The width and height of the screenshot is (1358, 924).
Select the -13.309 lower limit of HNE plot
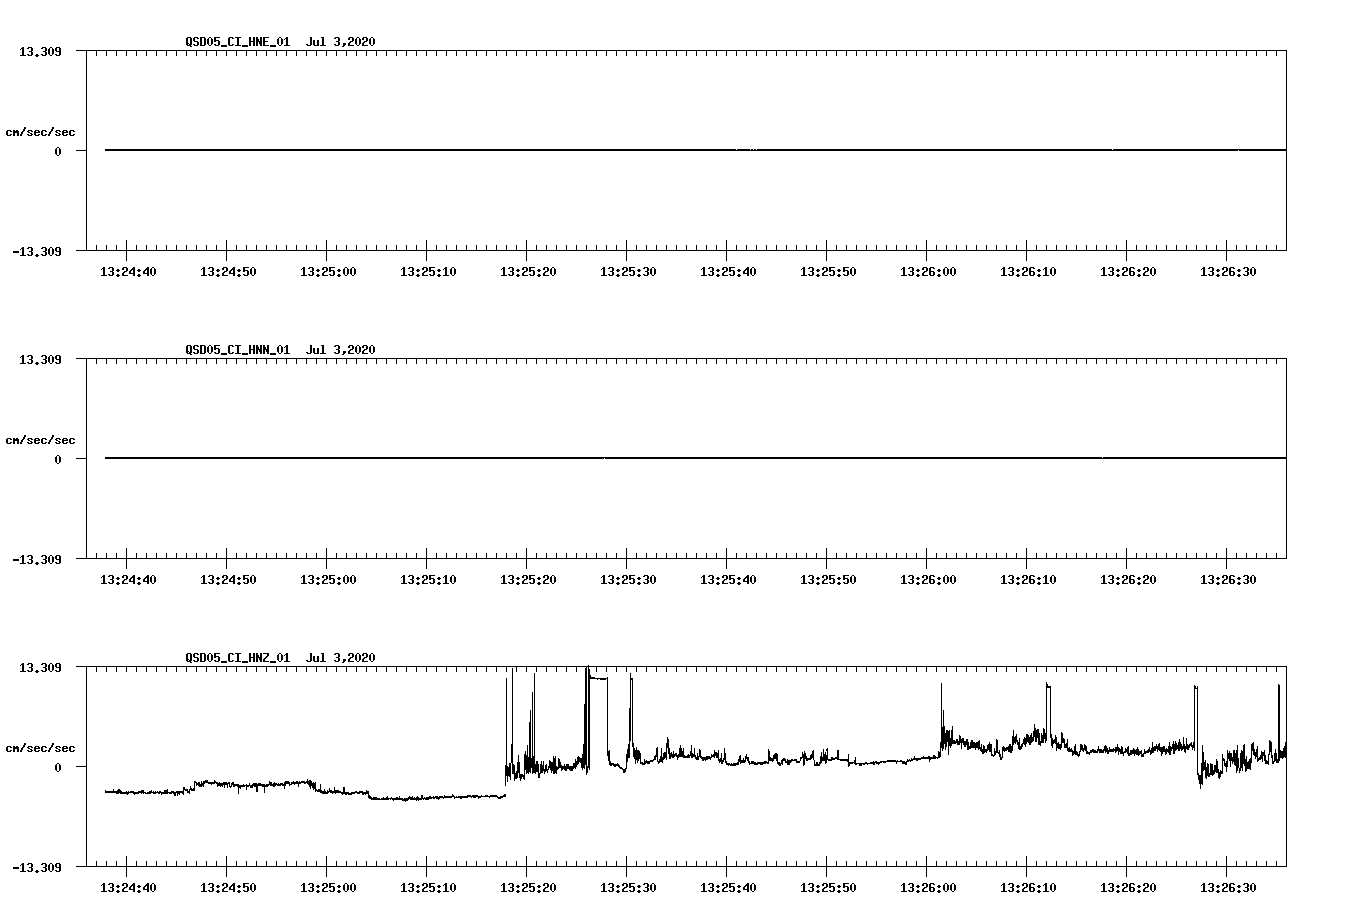tap(37, 251)
